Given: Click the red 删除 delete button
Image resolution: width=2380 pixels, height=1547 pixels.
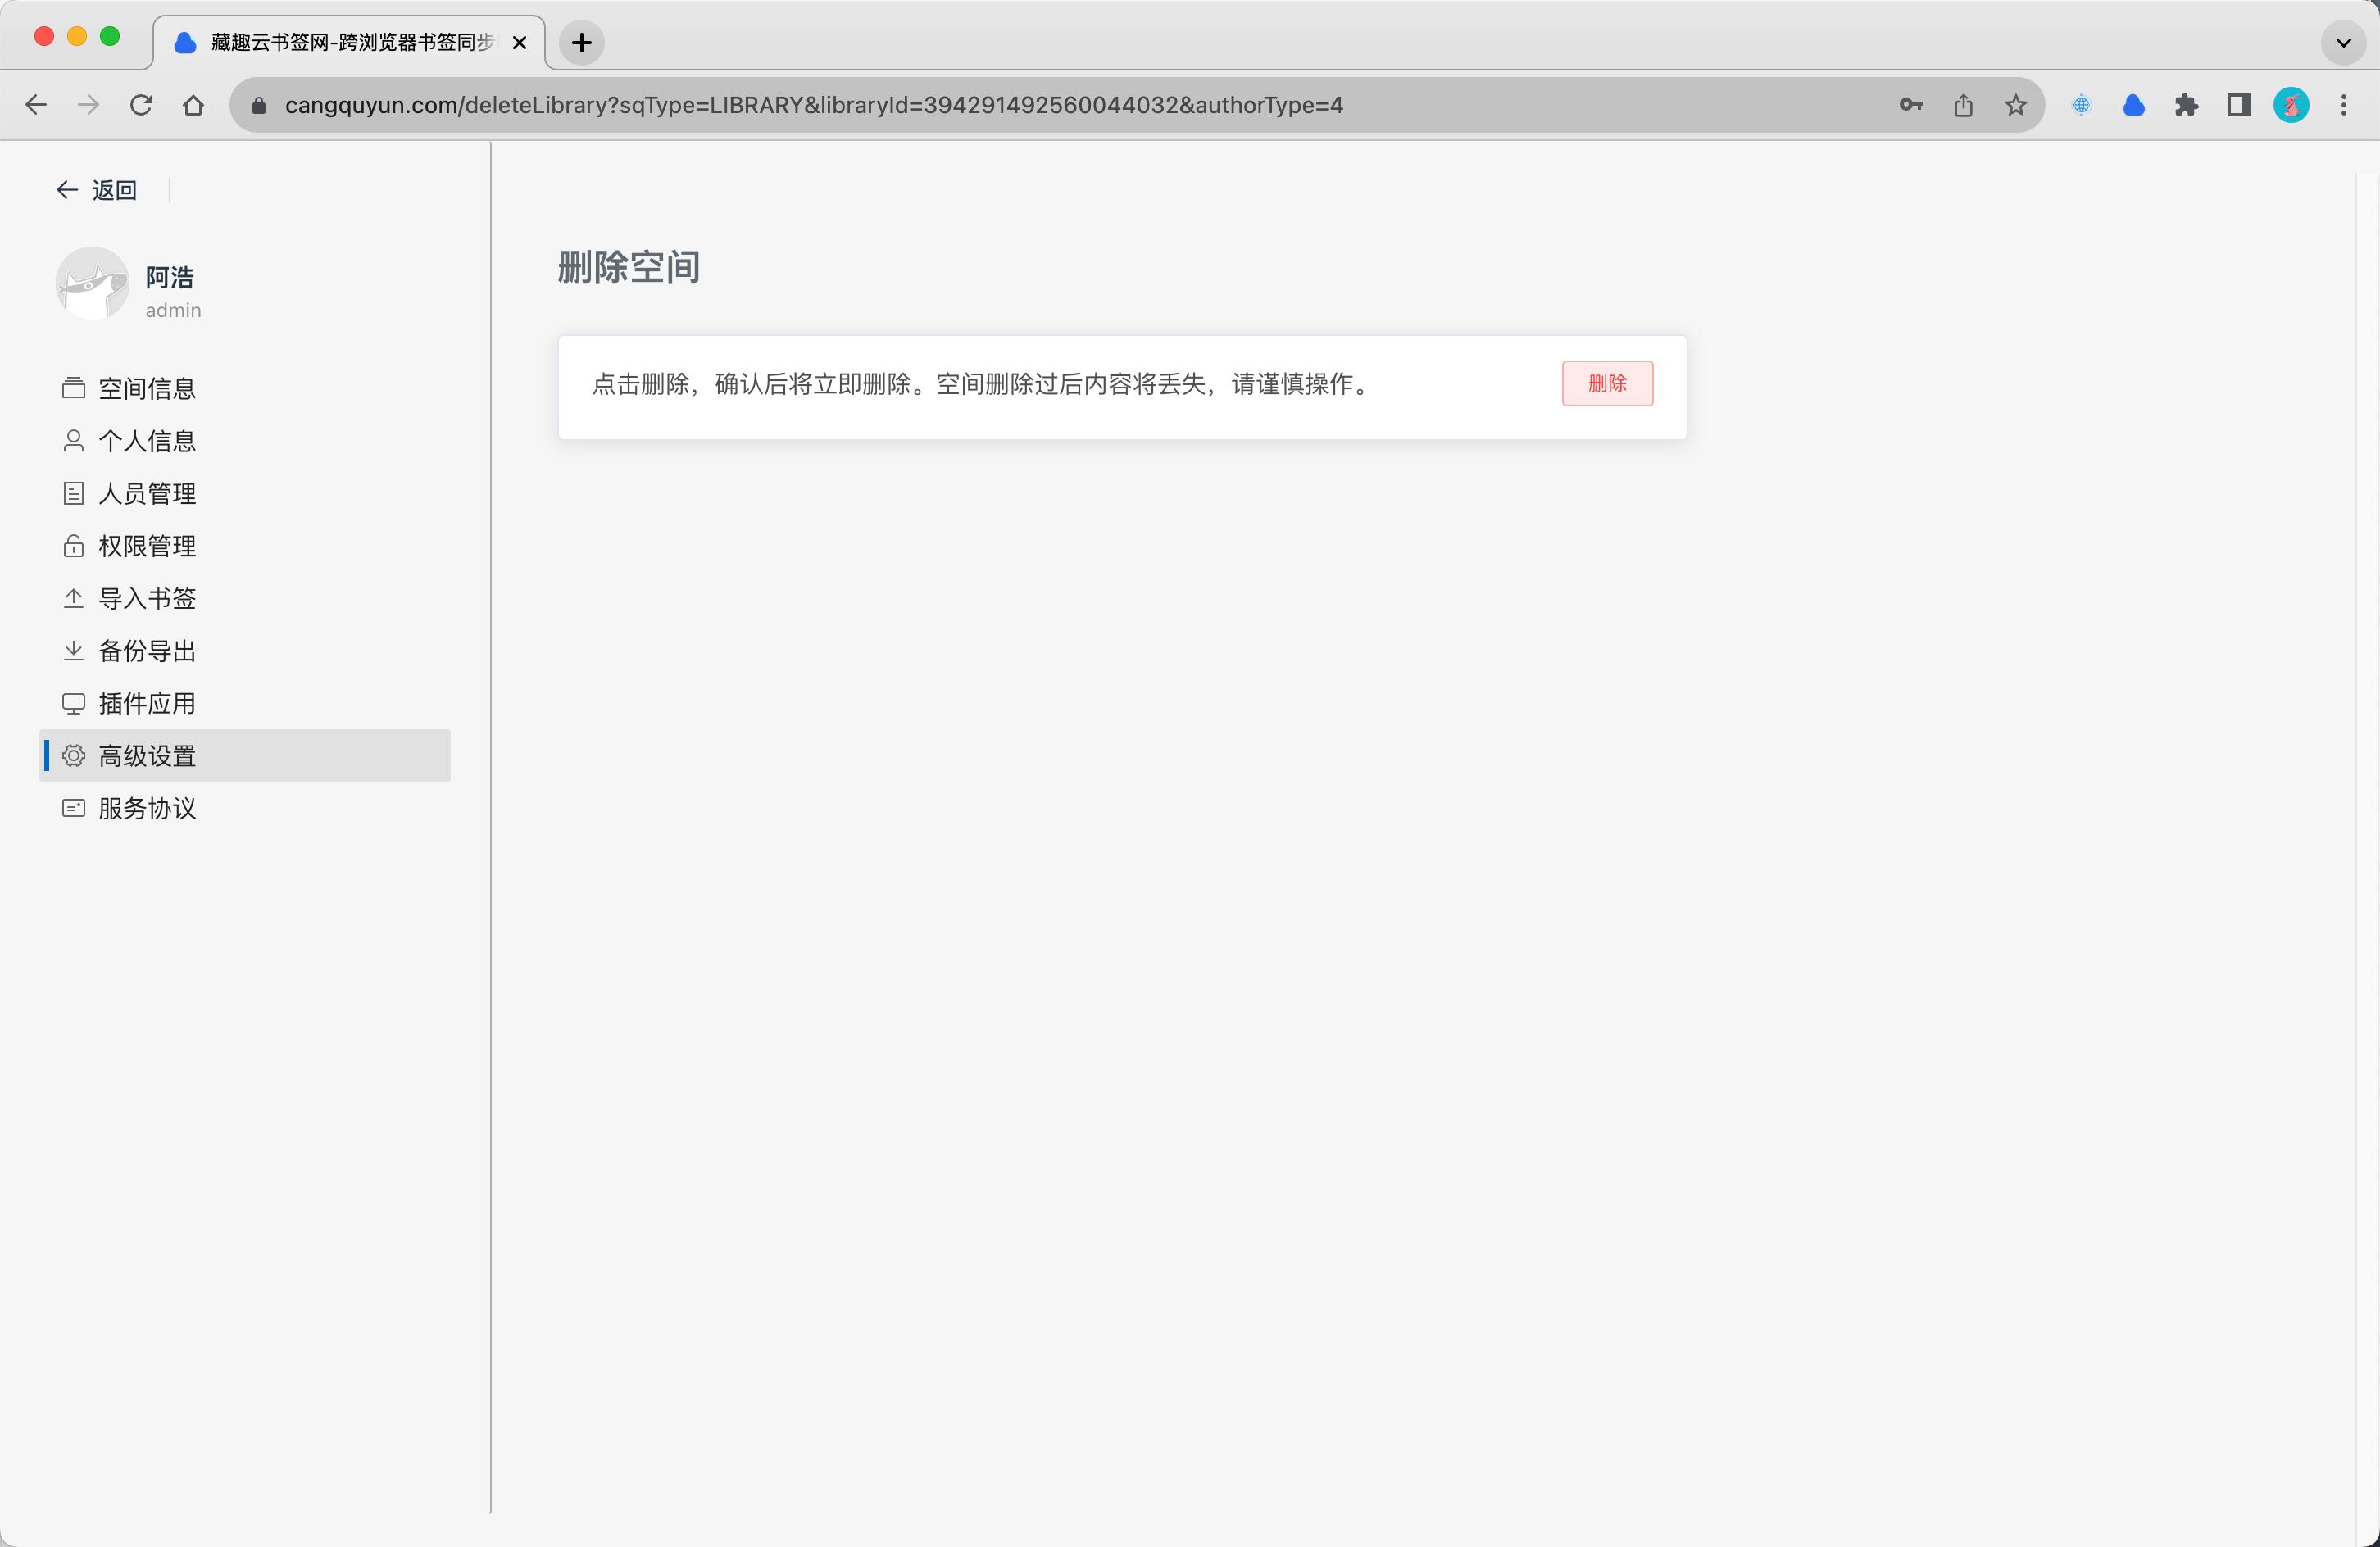Looking at the screenshot, I should pos(1606,383).
